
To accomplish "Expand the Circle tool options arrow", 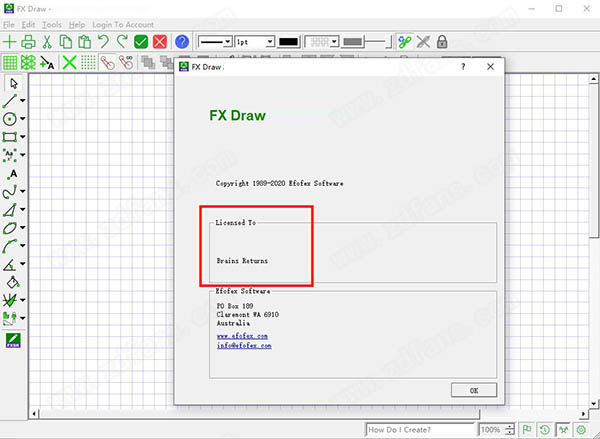I will coord(23,119).
